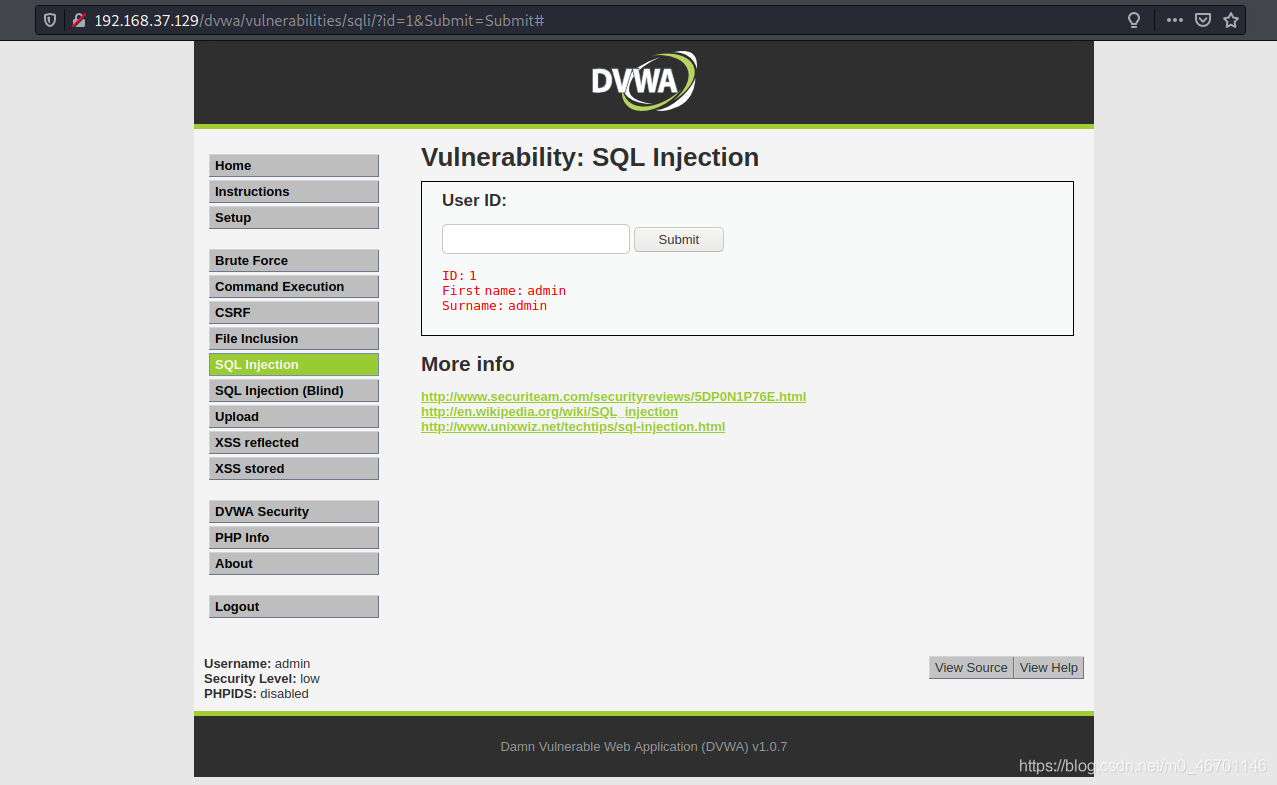
Task: Click the URL in address bar
Action: point(319,20)
